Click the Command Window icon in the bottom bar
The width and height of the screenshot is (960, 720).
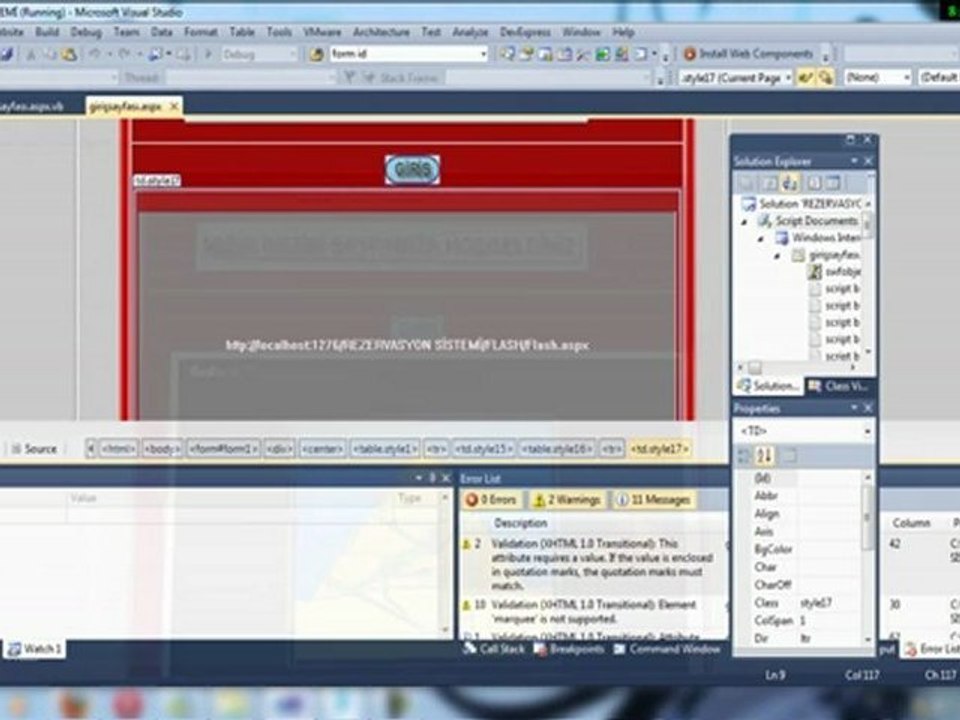[x=620, y=648]
